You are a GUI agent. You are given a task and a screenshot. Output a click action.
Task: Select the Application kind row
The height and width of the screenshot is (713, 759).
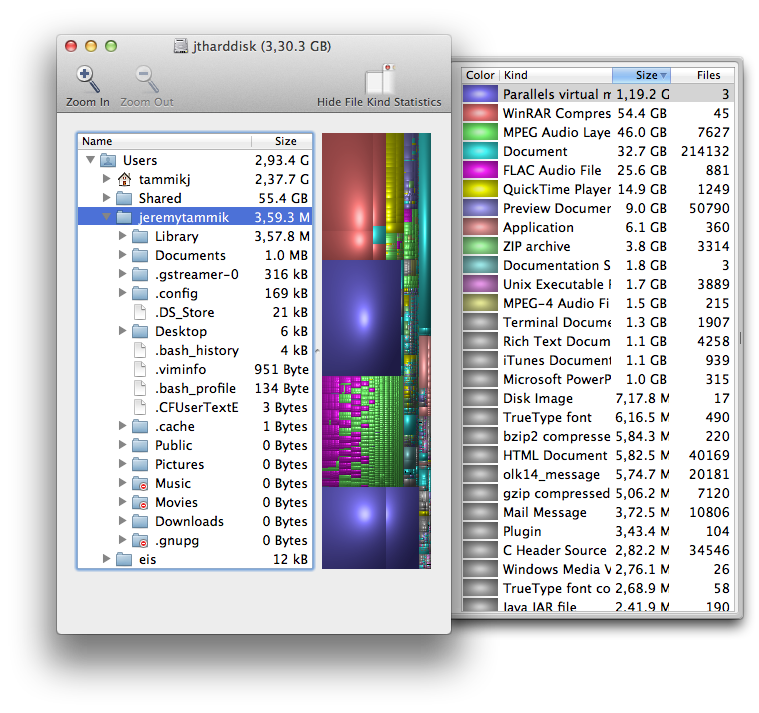pyautogui.click(x=598, y=227)
